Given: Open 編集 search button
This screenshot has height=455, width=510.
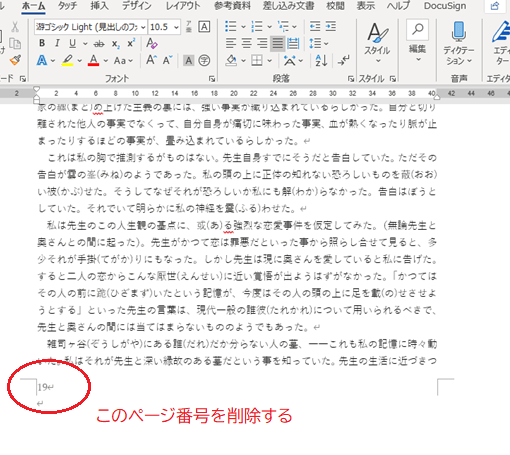Looking at the screenshot, I should tap(417, 41).
